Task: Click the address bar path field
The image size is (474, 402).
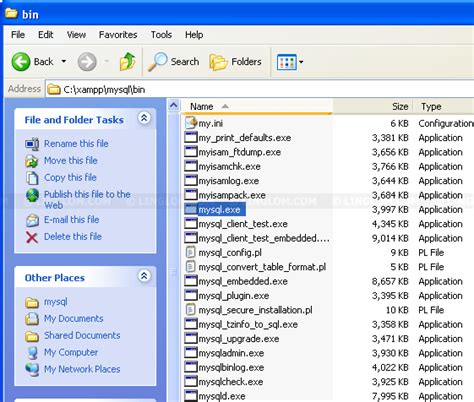Action: (260, 89)
